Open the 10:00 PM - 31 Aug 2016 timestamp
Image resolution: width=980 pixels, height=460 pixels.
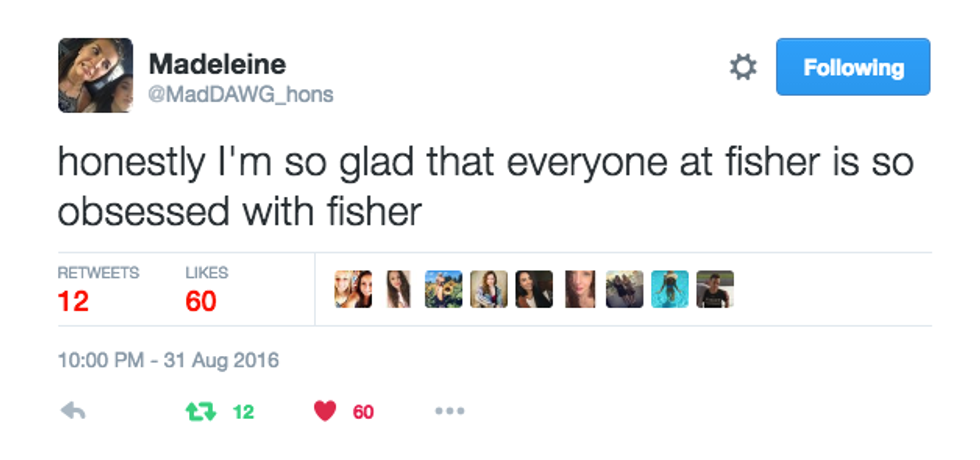(168, 360)
